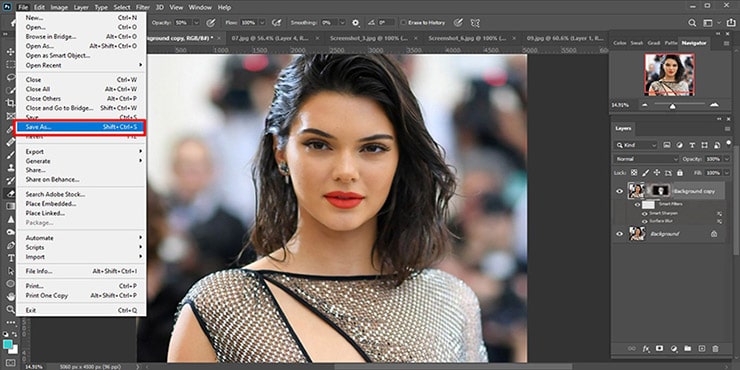
Task: Click File Info... menu entry
Action: click(80, 271)
